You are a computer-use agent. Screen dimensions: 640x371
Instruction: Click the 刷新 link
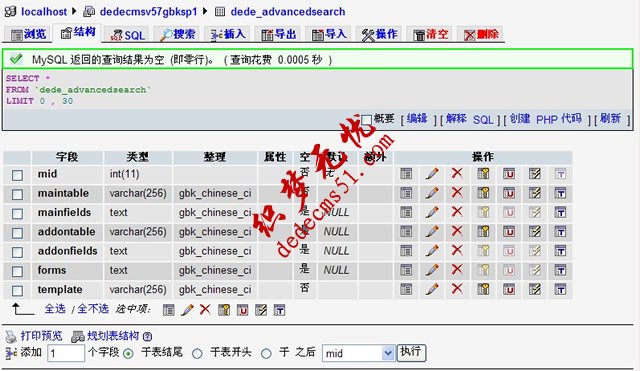pyautogui.click(x=610, y=119)
